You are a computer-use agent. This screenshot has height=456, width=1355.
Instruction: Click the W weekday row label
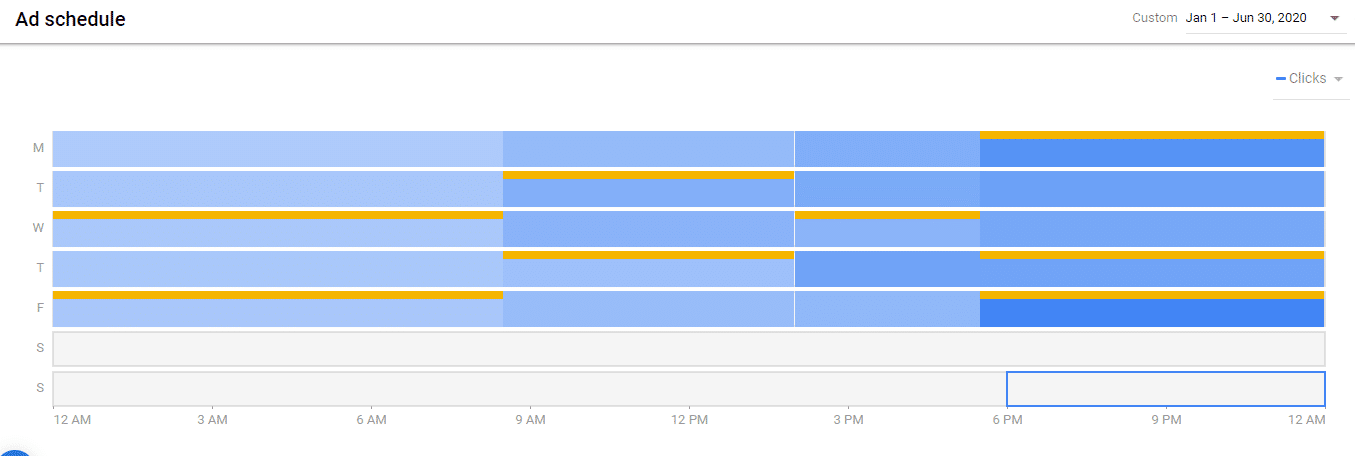[38, 228]
